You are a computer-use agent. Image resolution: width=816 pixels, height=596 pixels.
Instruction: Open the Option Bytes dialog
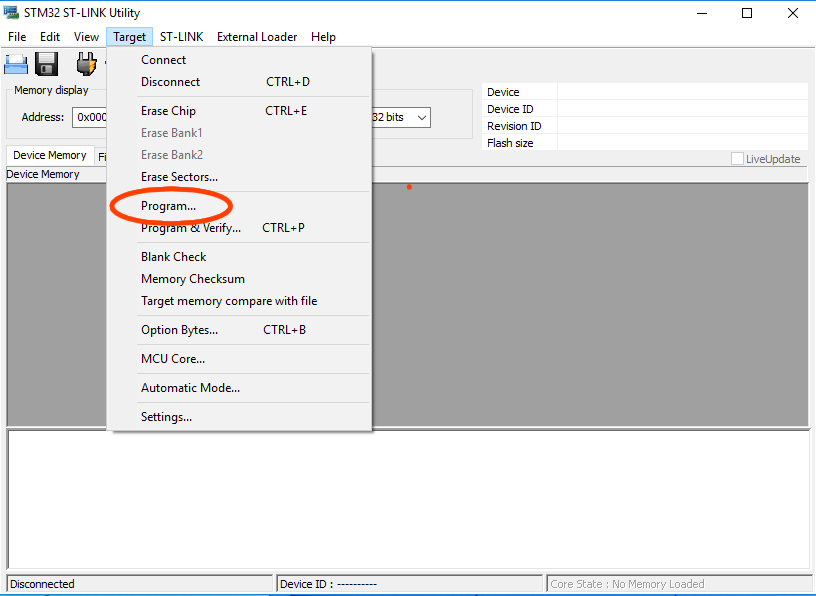coord(179,329)
